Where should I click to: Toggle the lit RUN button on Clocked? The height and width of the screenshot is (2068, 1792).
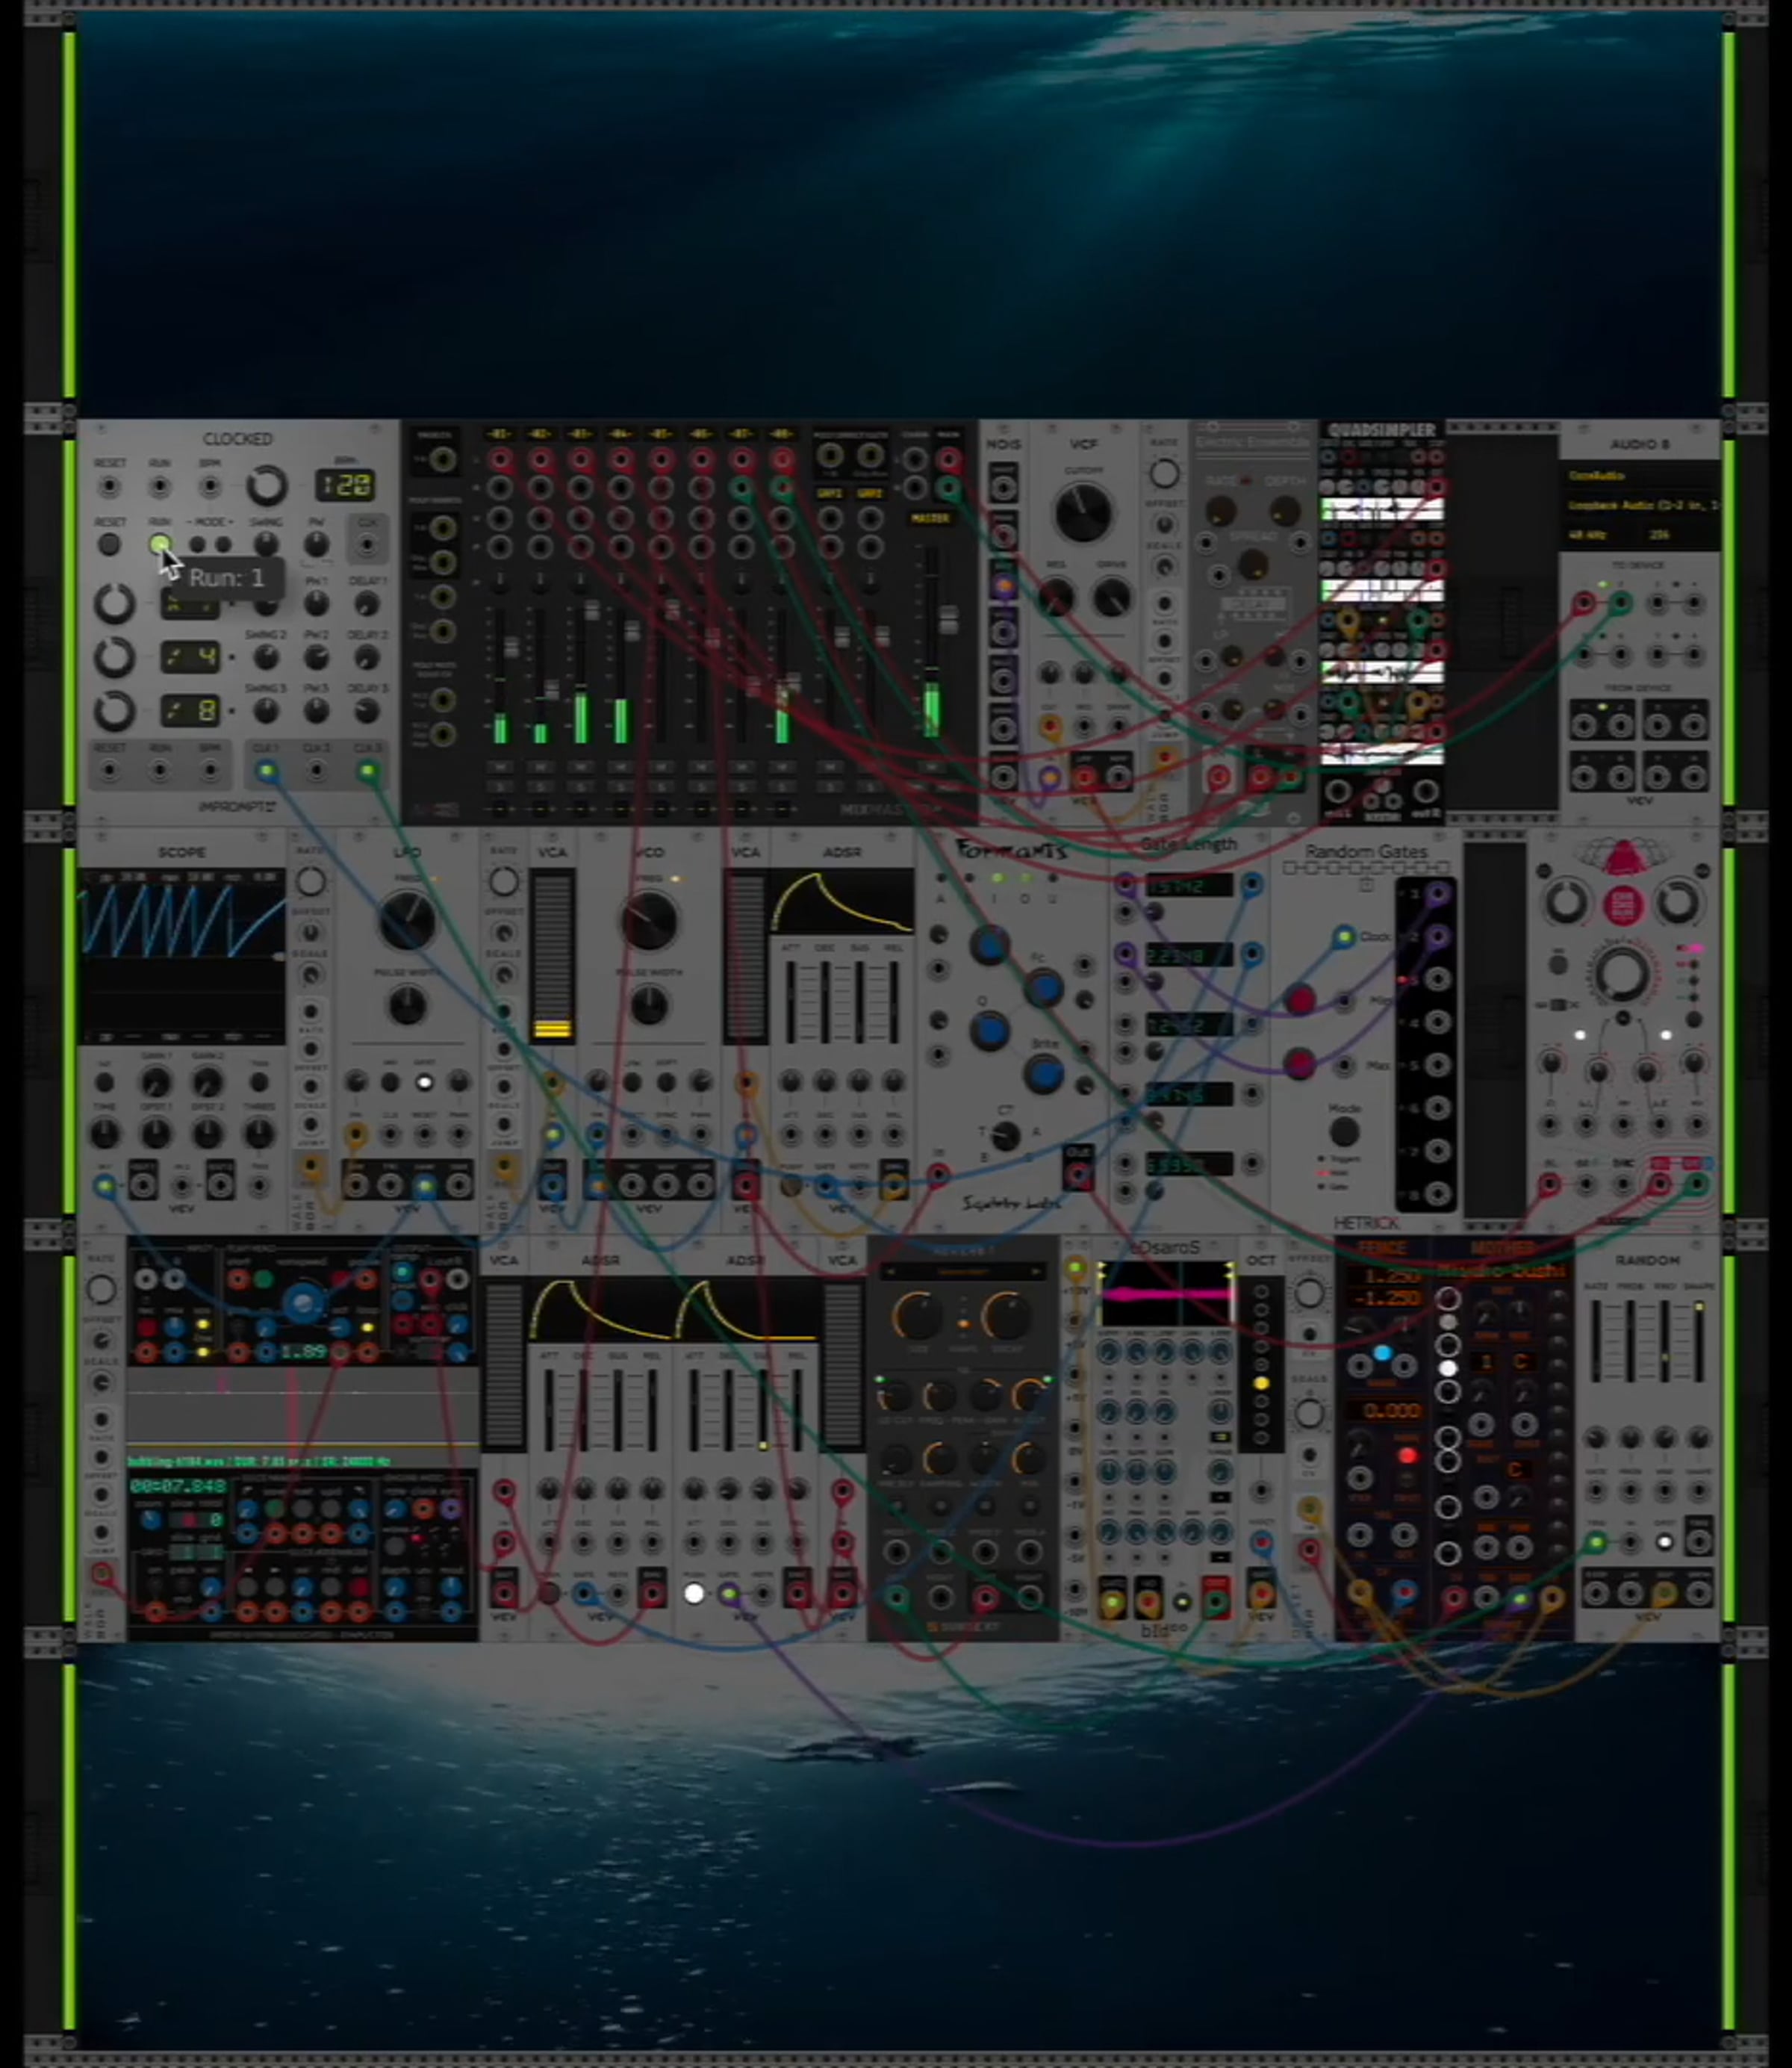[160, 545]
